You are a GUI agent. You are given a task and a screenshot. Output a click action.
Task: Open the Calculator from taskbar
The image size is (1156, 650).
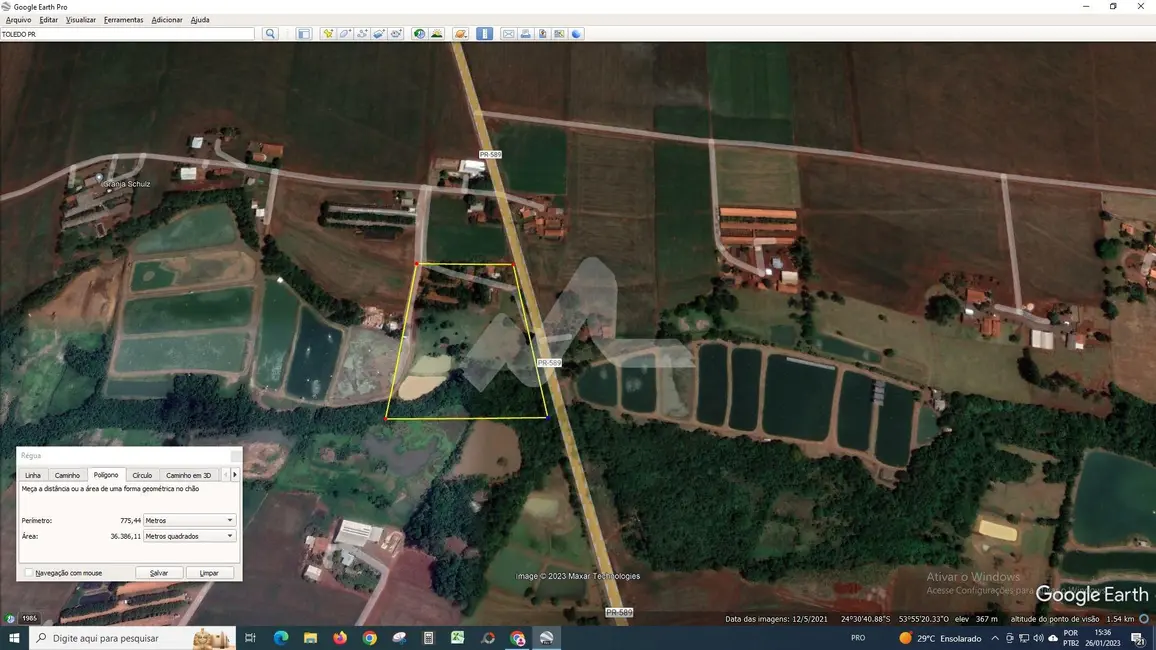(428, 638)
